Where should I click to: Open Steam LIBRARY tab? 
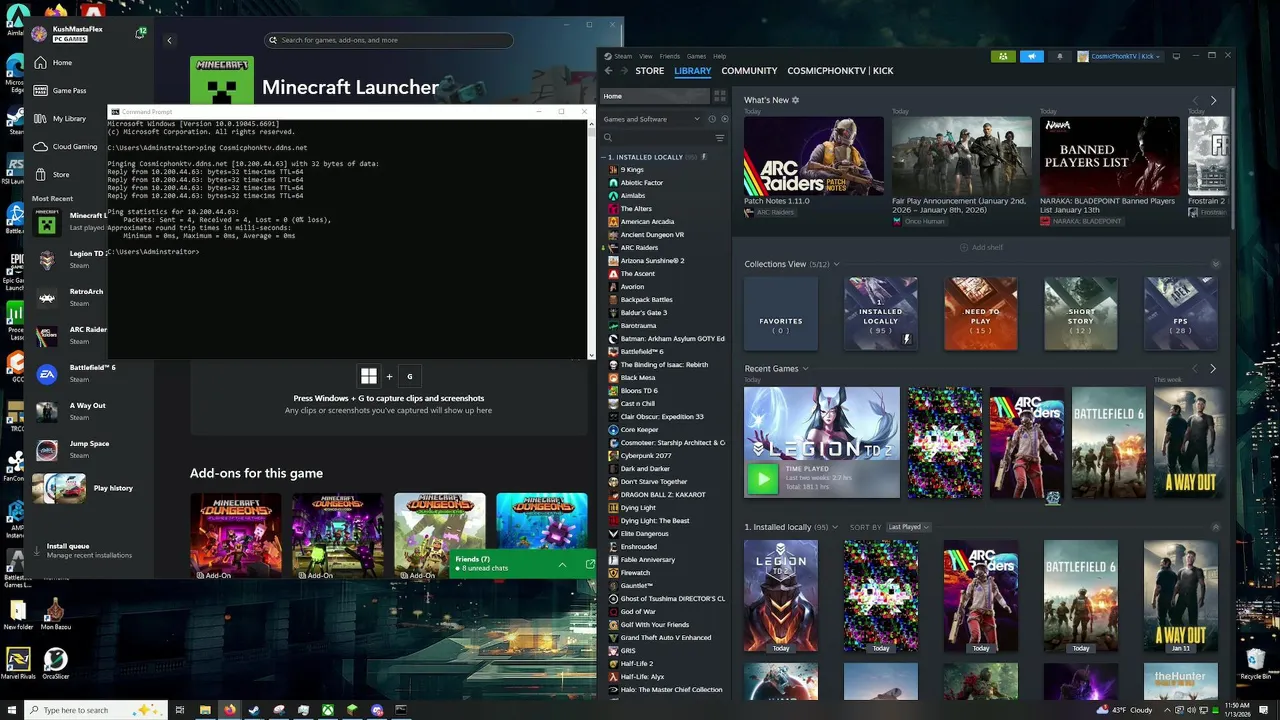pos(693,71)
